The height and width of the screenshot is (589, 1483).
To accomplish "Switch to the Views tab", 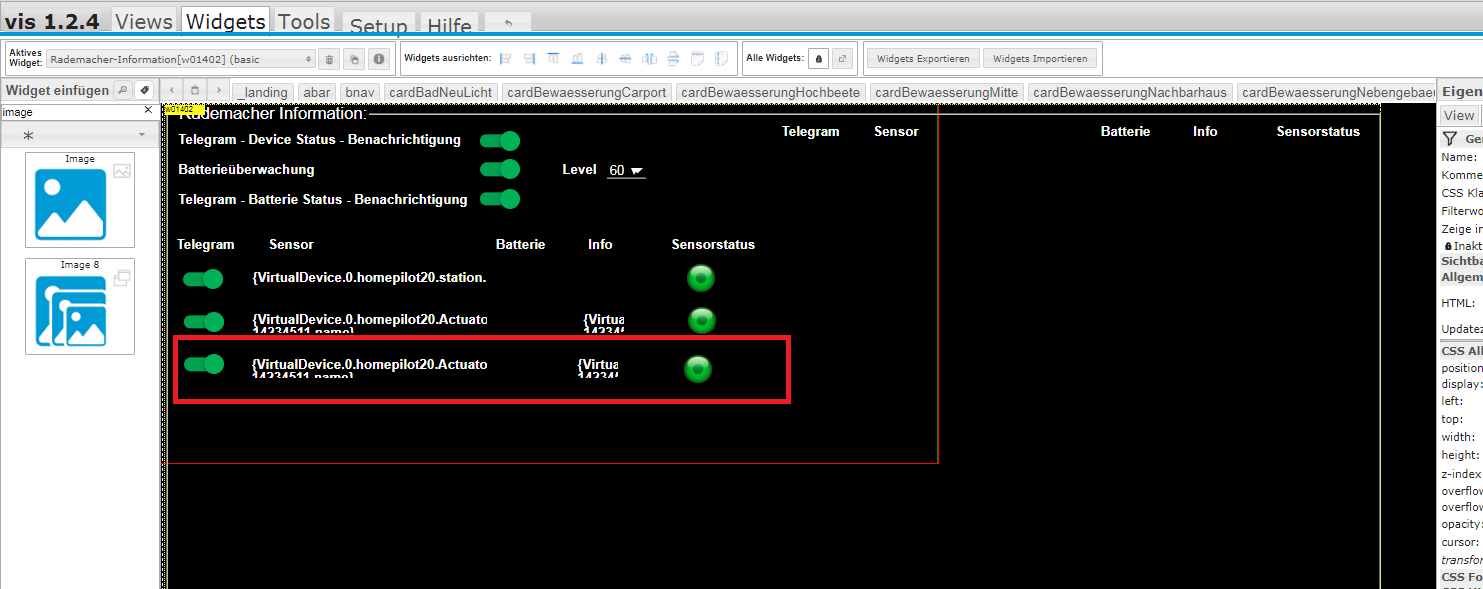I will click(144, 21).
